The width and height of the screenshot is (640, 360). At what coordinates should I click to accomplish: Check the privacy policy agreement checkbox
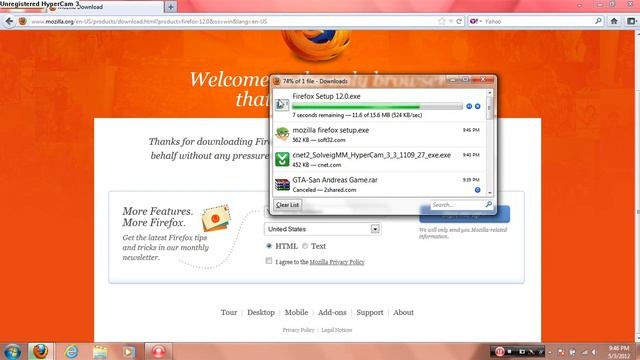269,261
